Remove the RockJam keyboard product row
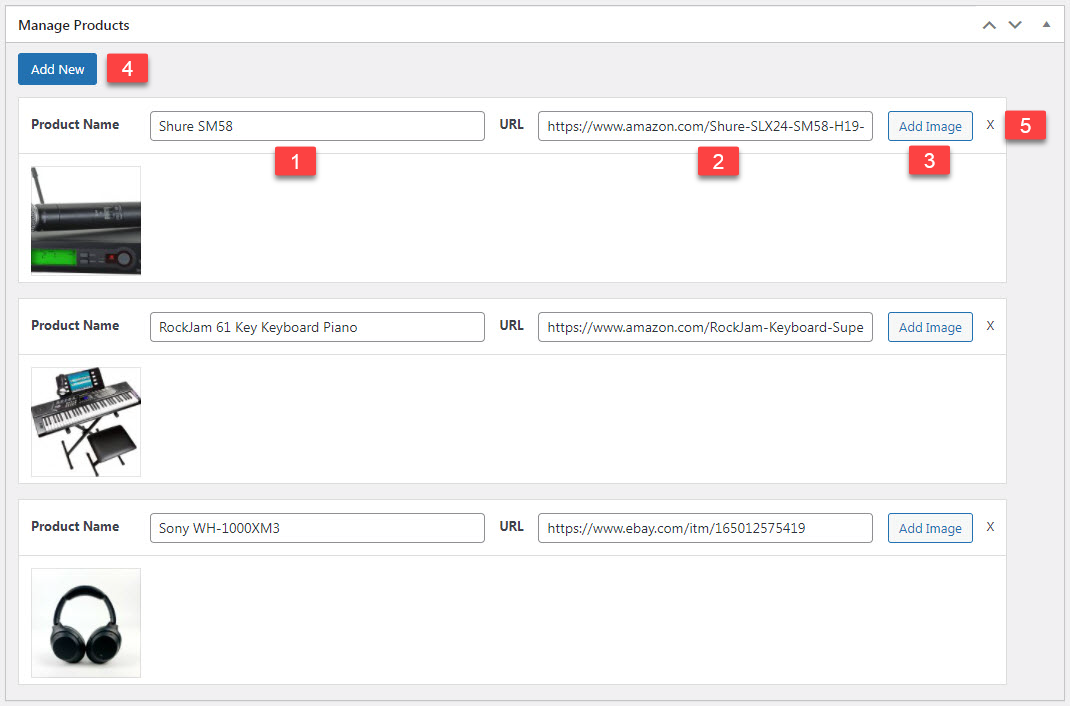This screenshot has height=706, width=1070. [990, 326]
